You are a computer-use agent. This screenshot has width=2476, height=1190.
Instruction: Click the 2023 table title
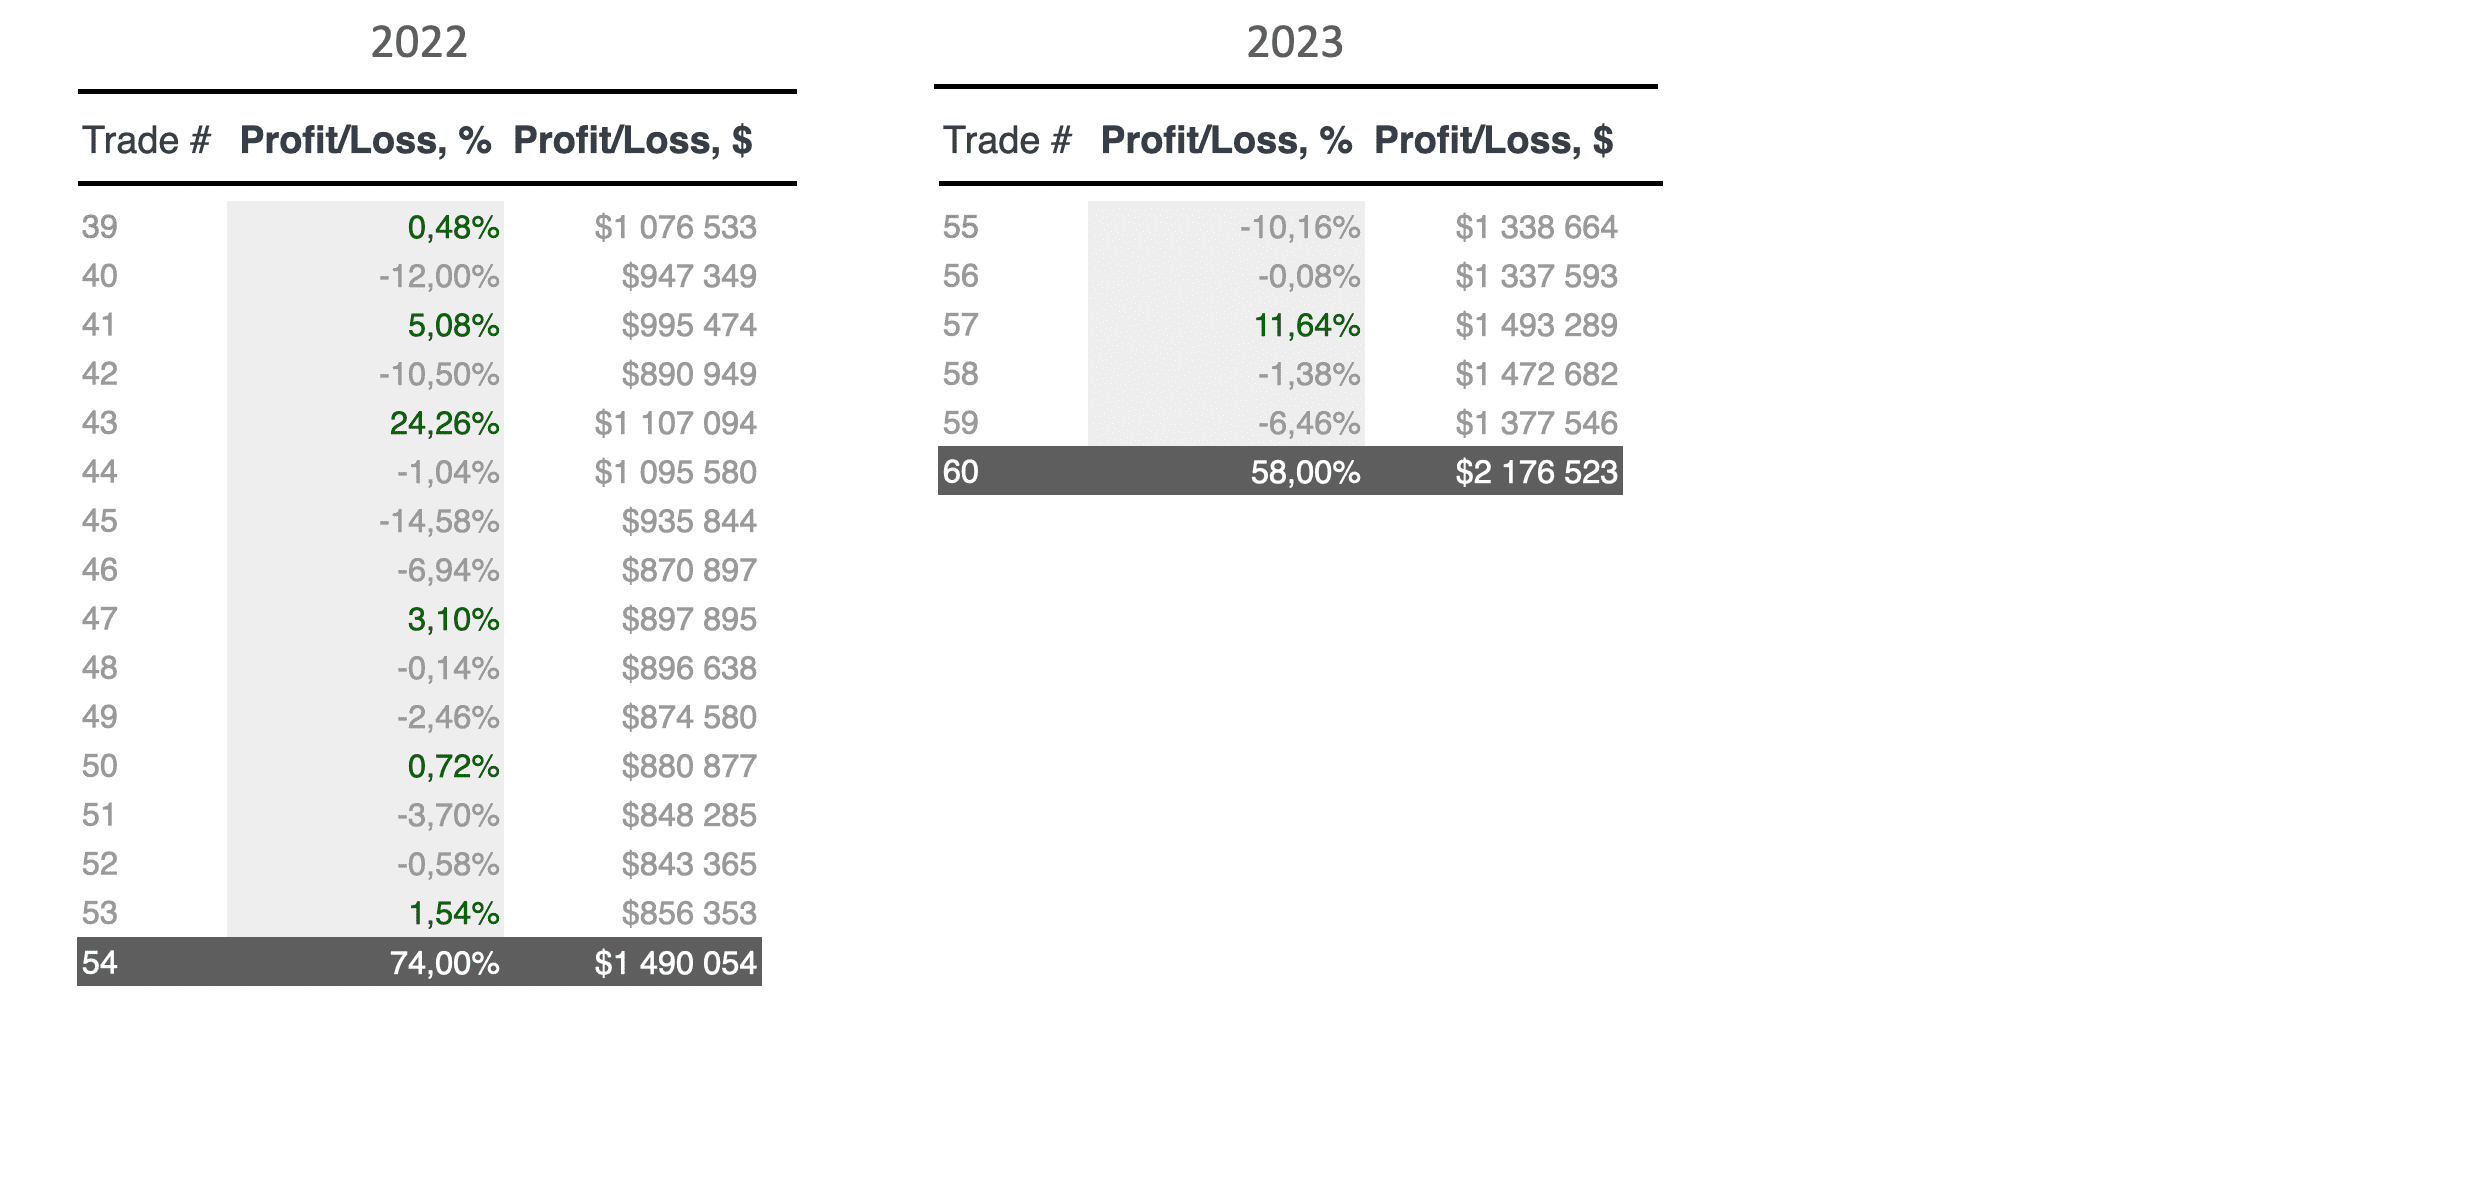tap(1295, 42)
